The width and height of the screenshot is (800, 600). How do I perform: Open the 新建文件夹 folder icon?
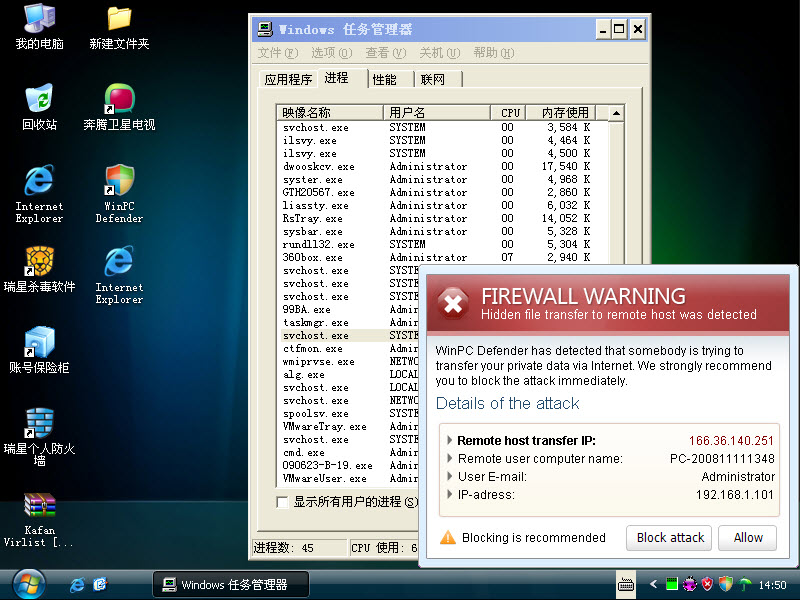tap(119, 27)
